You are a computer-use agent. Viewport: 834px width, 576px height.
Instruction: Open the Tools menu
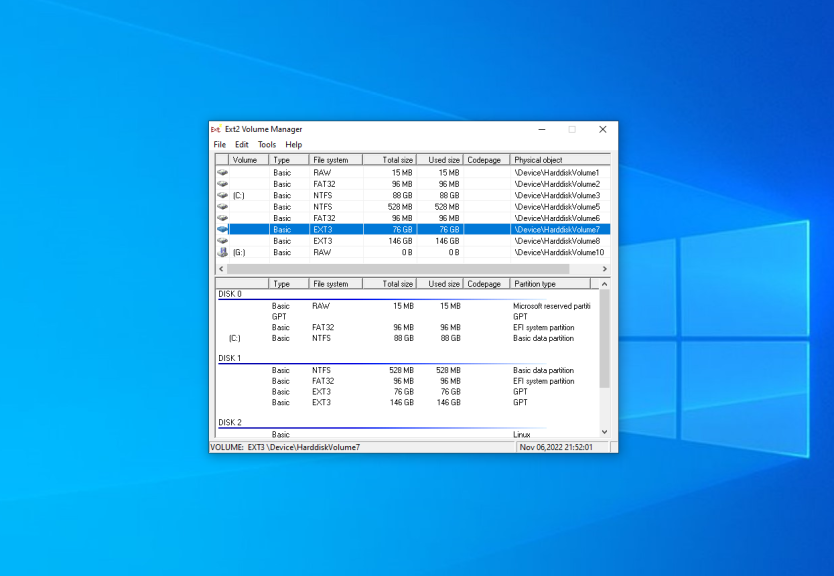[267, 145]
